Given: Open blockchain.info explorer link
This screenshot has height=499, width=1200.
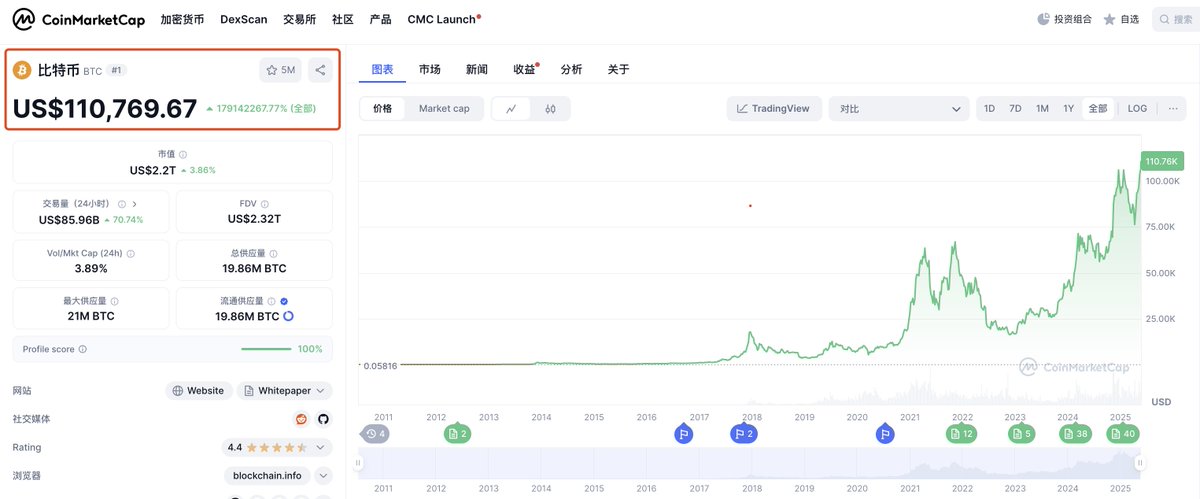Looking at the screenshot, I should pos(267,476).
